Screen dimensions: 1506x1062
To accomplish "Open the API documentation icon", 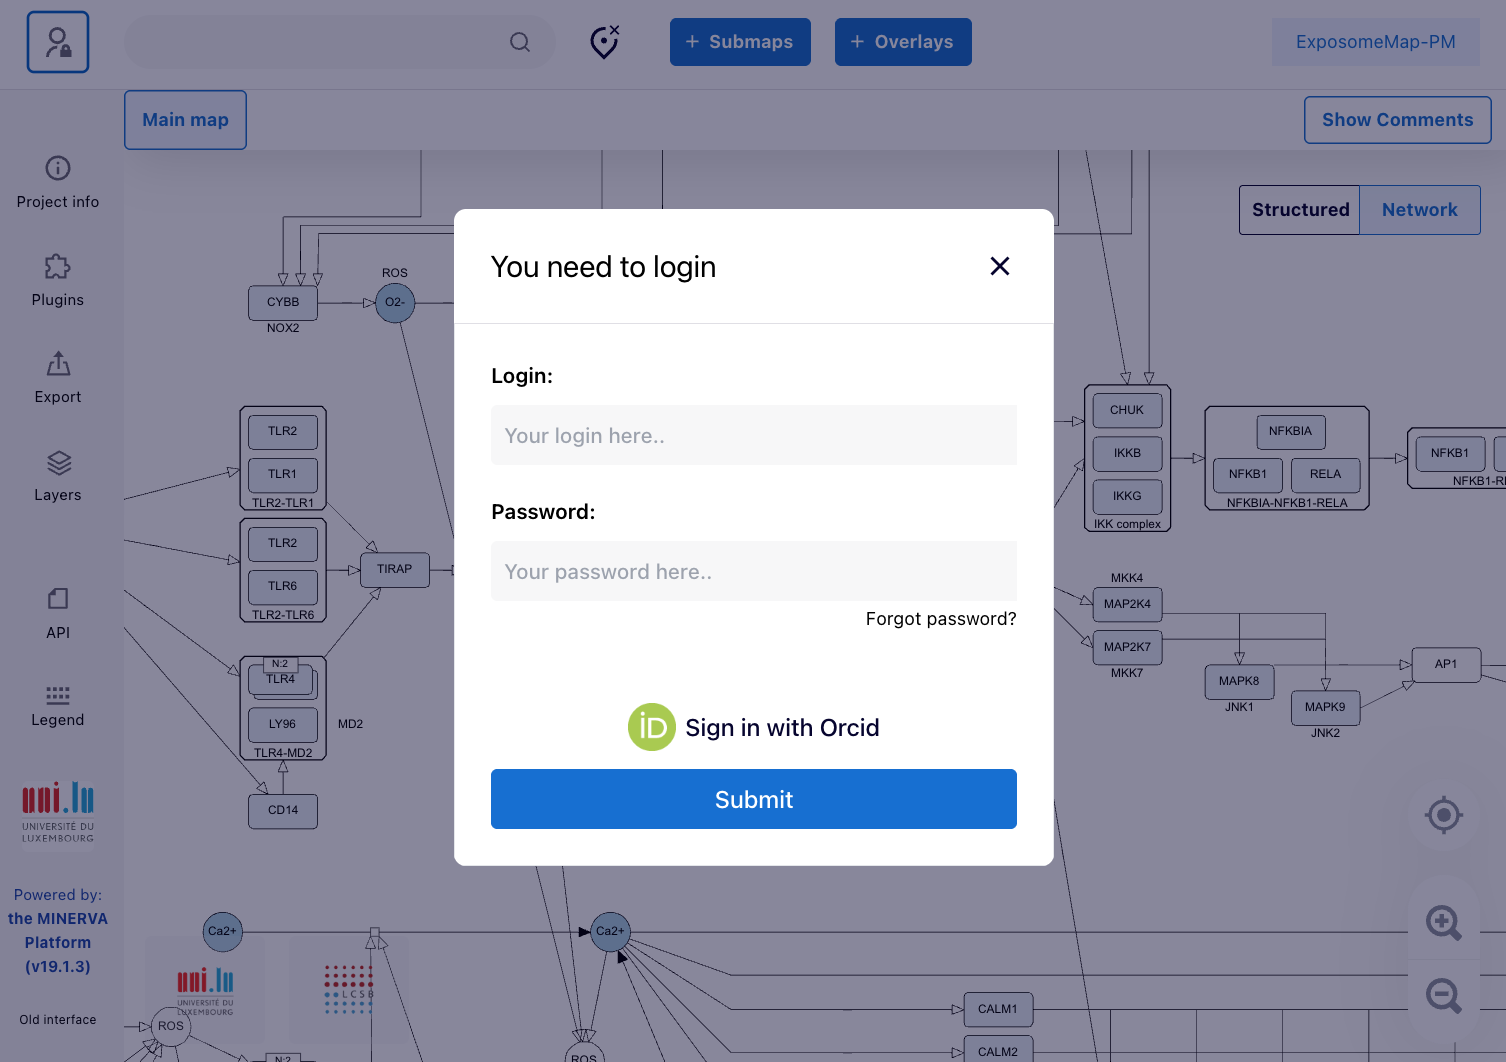I will 58,613.
